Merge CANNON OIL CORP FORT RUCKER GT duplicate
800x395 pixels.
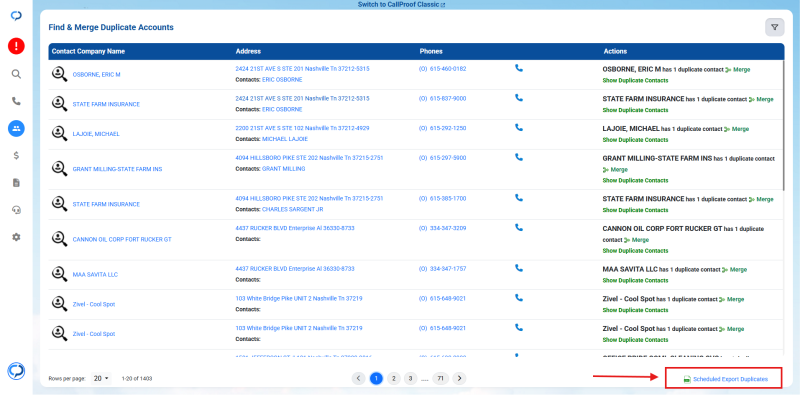click(x=636, y=240)
